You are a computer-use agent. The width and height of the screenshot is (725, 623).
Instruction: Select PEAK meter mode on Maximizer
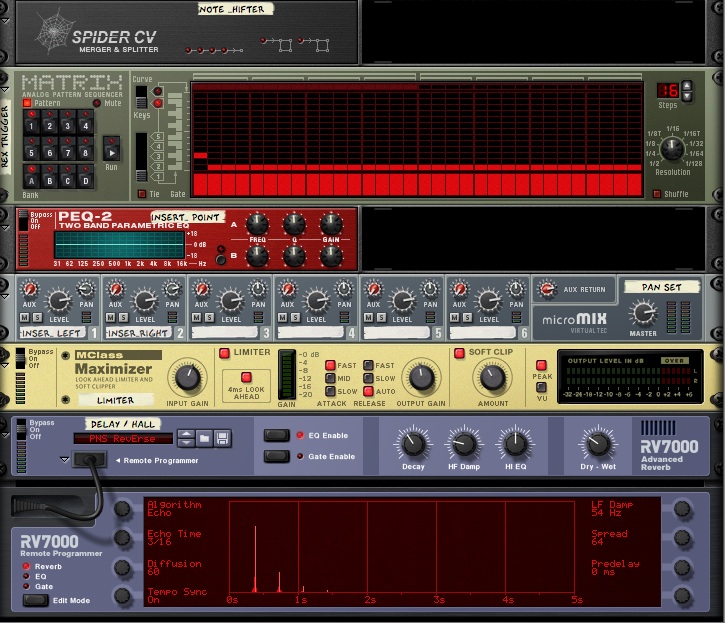point(541,365)
